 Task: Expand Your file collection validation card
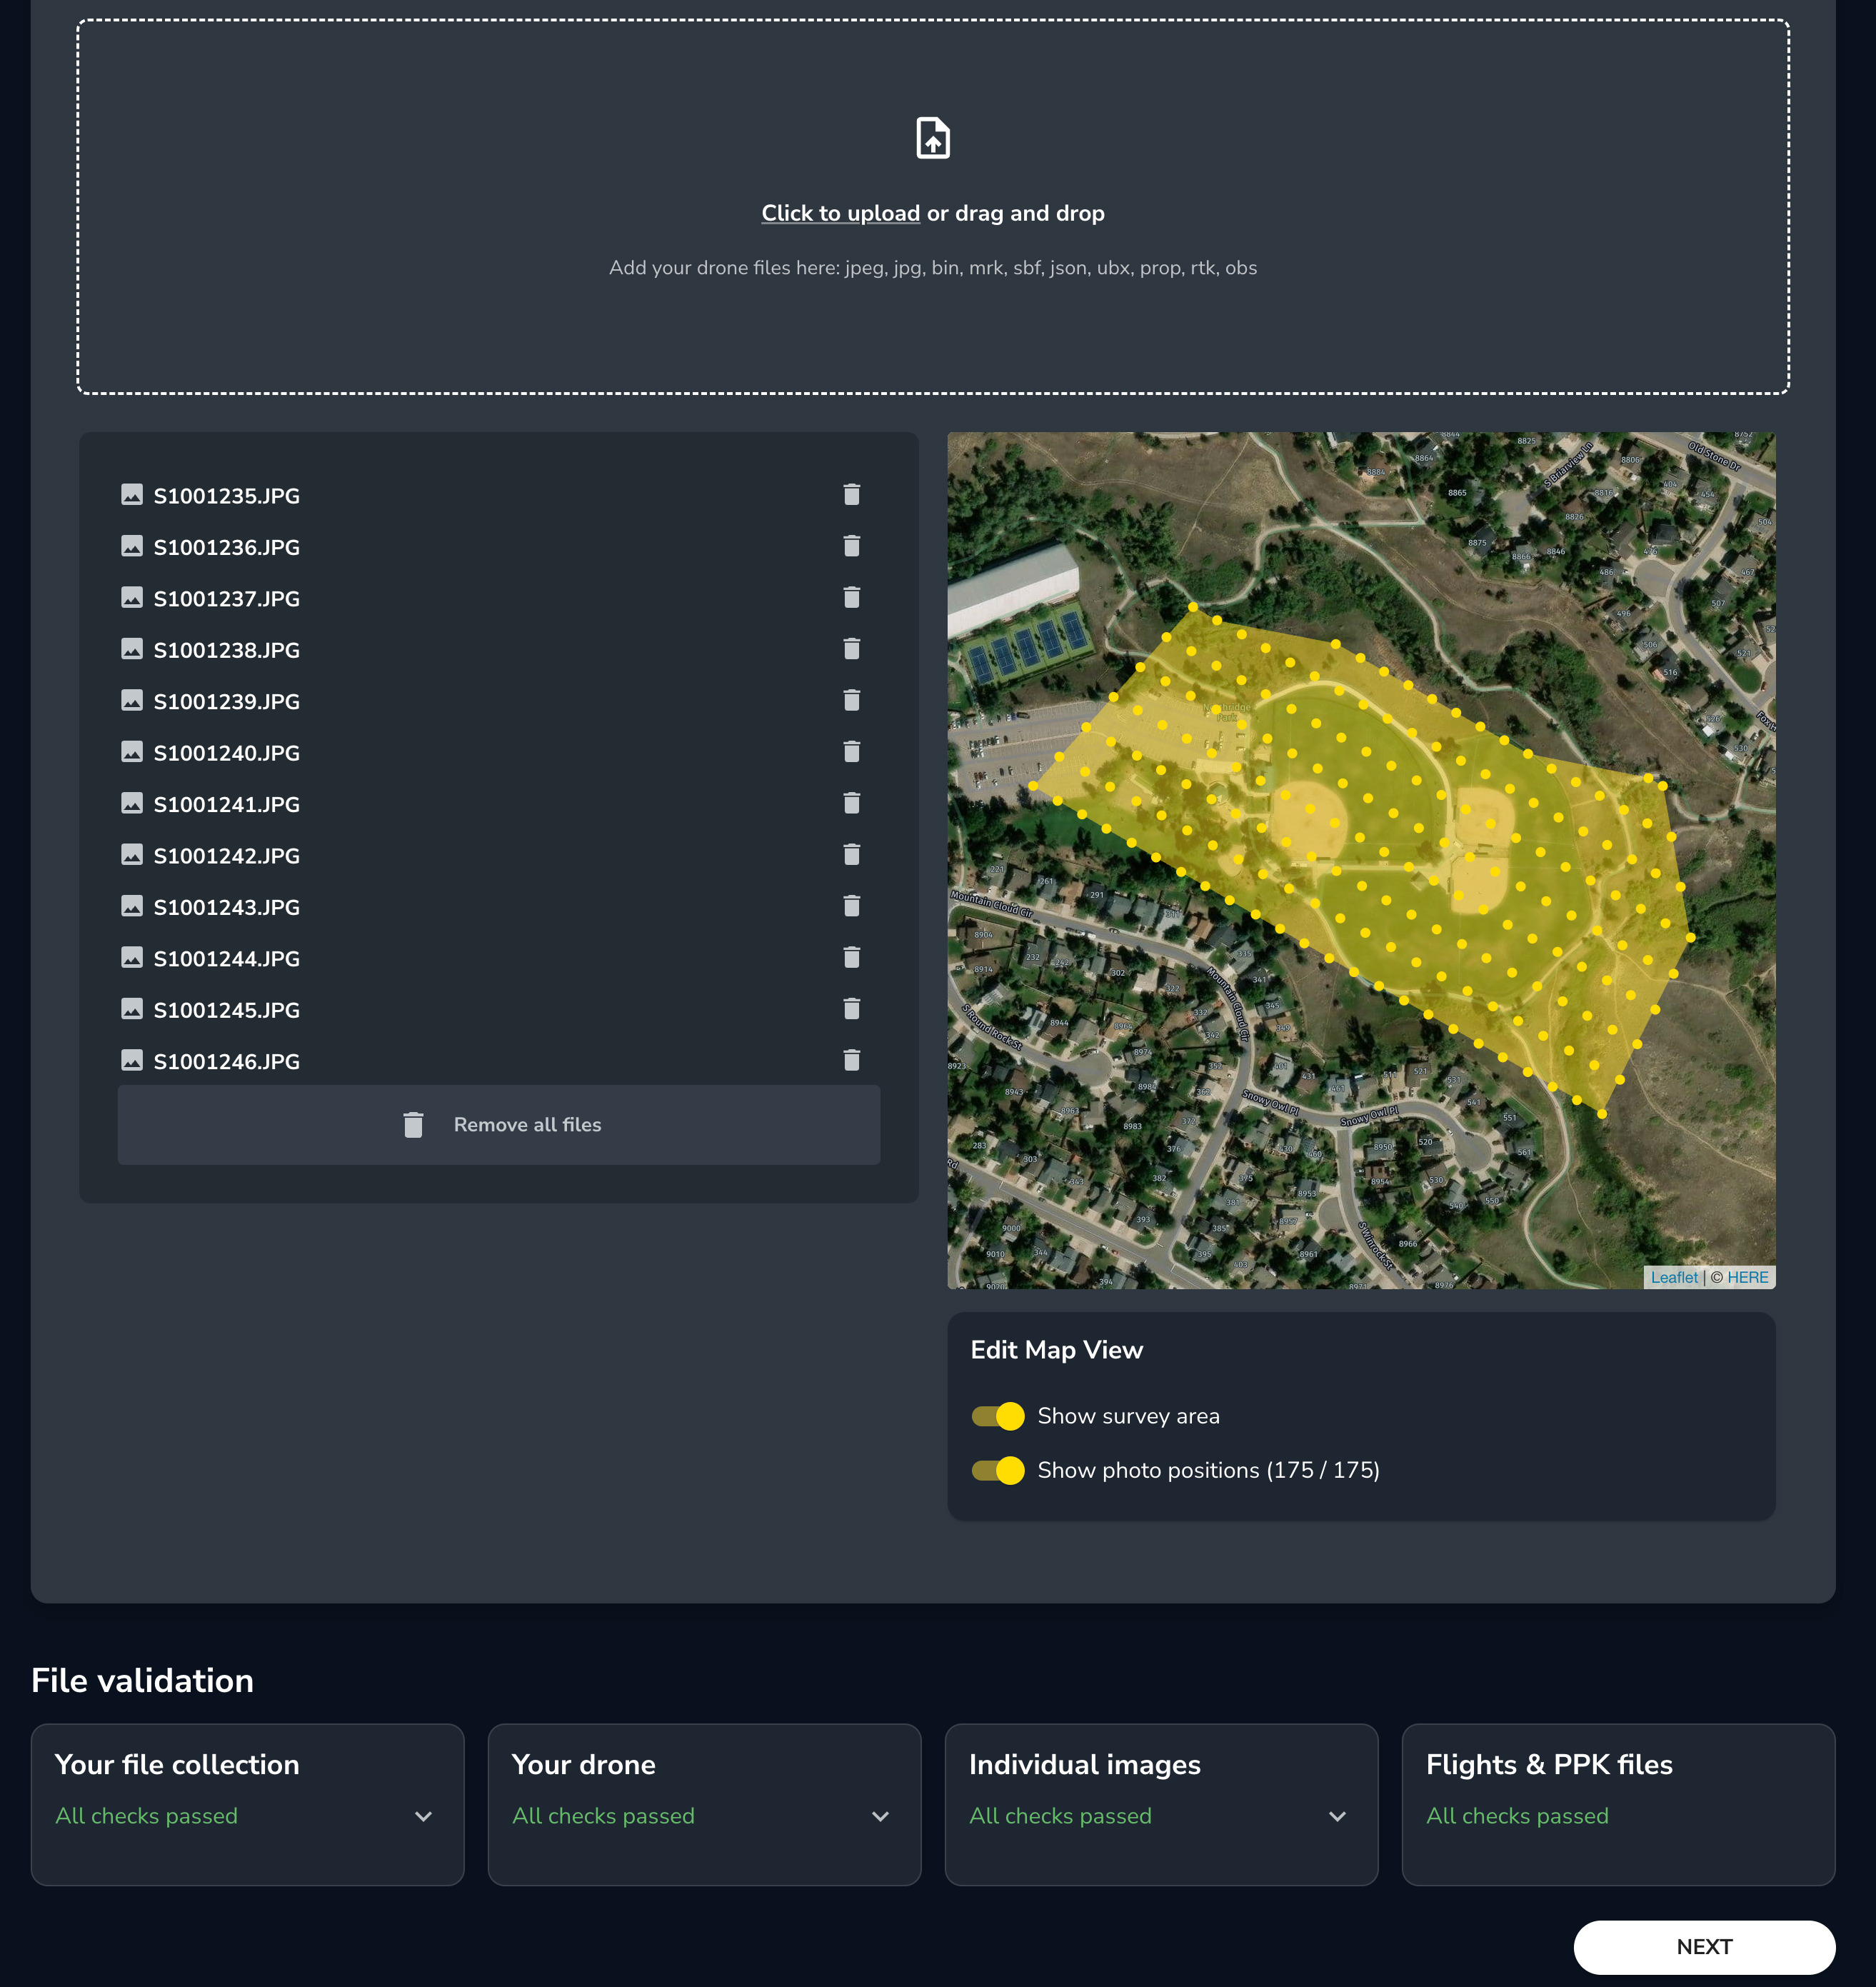[423, 1816]
